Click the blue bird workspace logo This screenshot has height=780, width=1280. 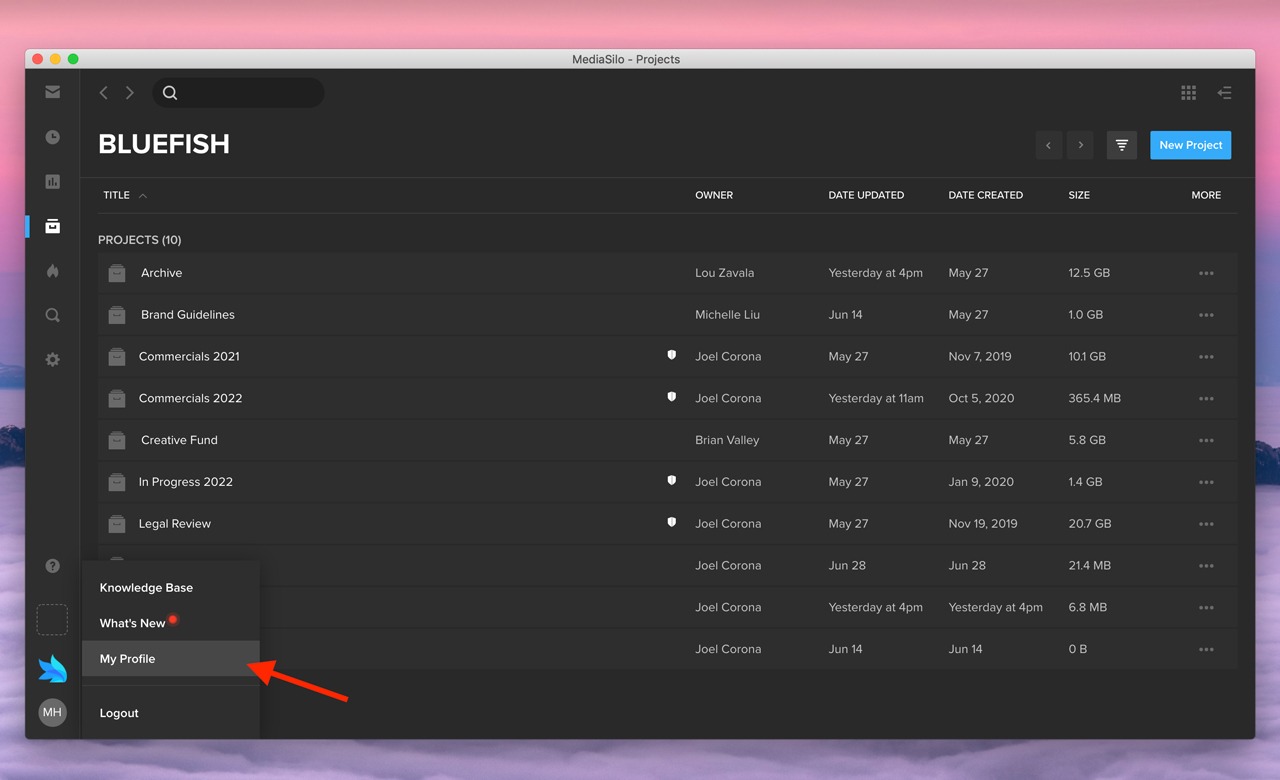tap(53, 669)
